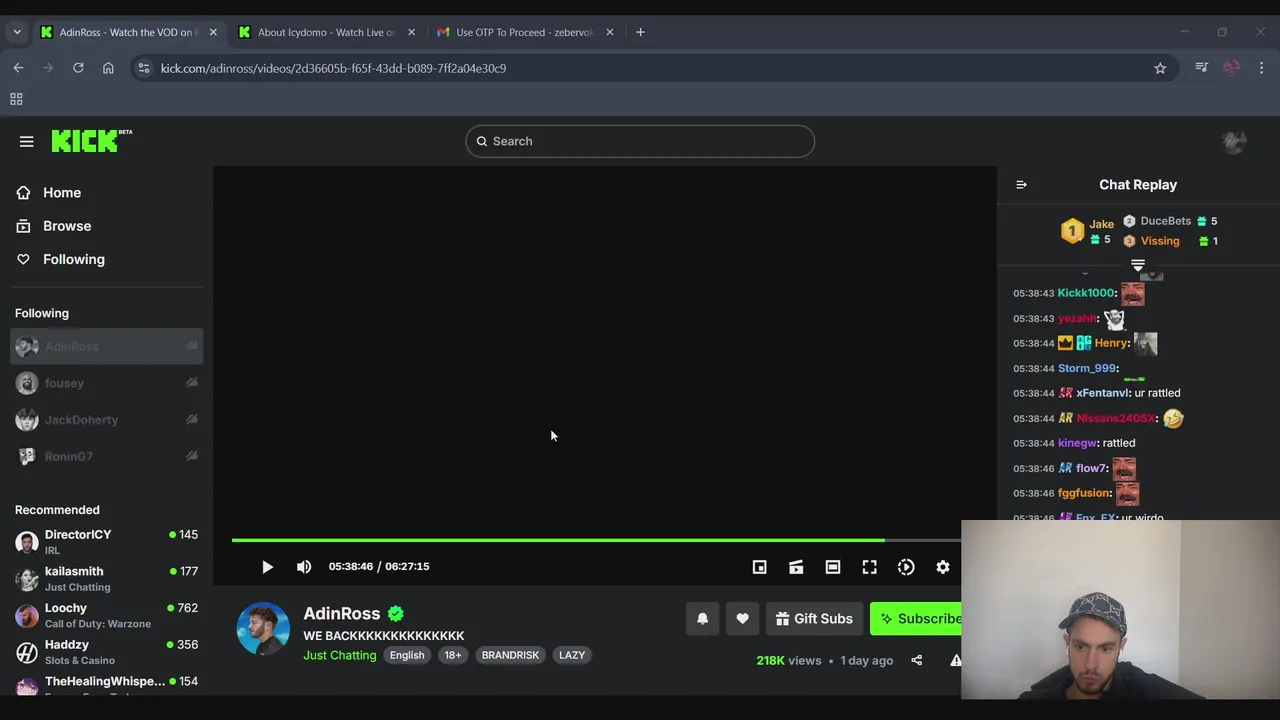Open the Kick hamburger menu
The height and width of the screenshot is (720, 1280).
point(27,141)
